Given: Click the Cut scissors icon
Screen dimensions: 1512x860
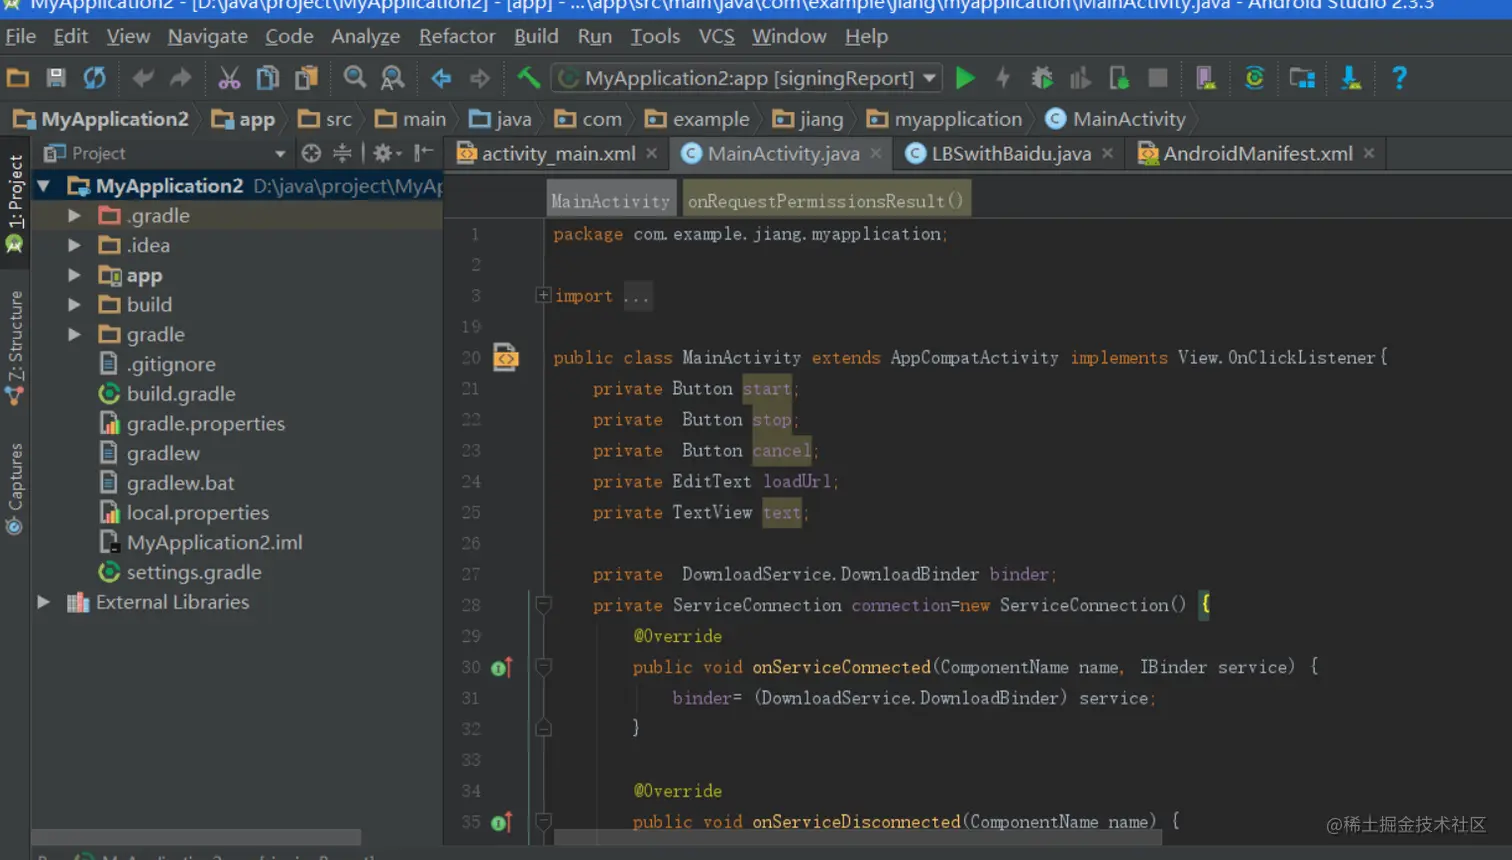Looking at the screenshot, I should tap(229, 78).
